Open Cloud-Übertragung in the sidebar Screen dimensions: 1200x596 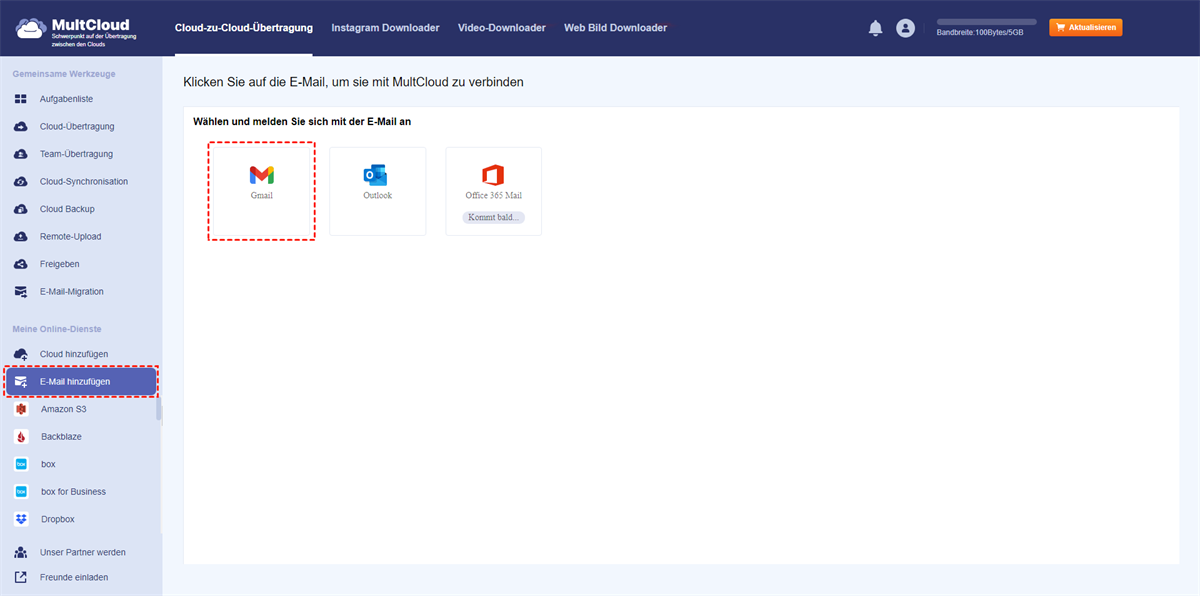[77, 127]
